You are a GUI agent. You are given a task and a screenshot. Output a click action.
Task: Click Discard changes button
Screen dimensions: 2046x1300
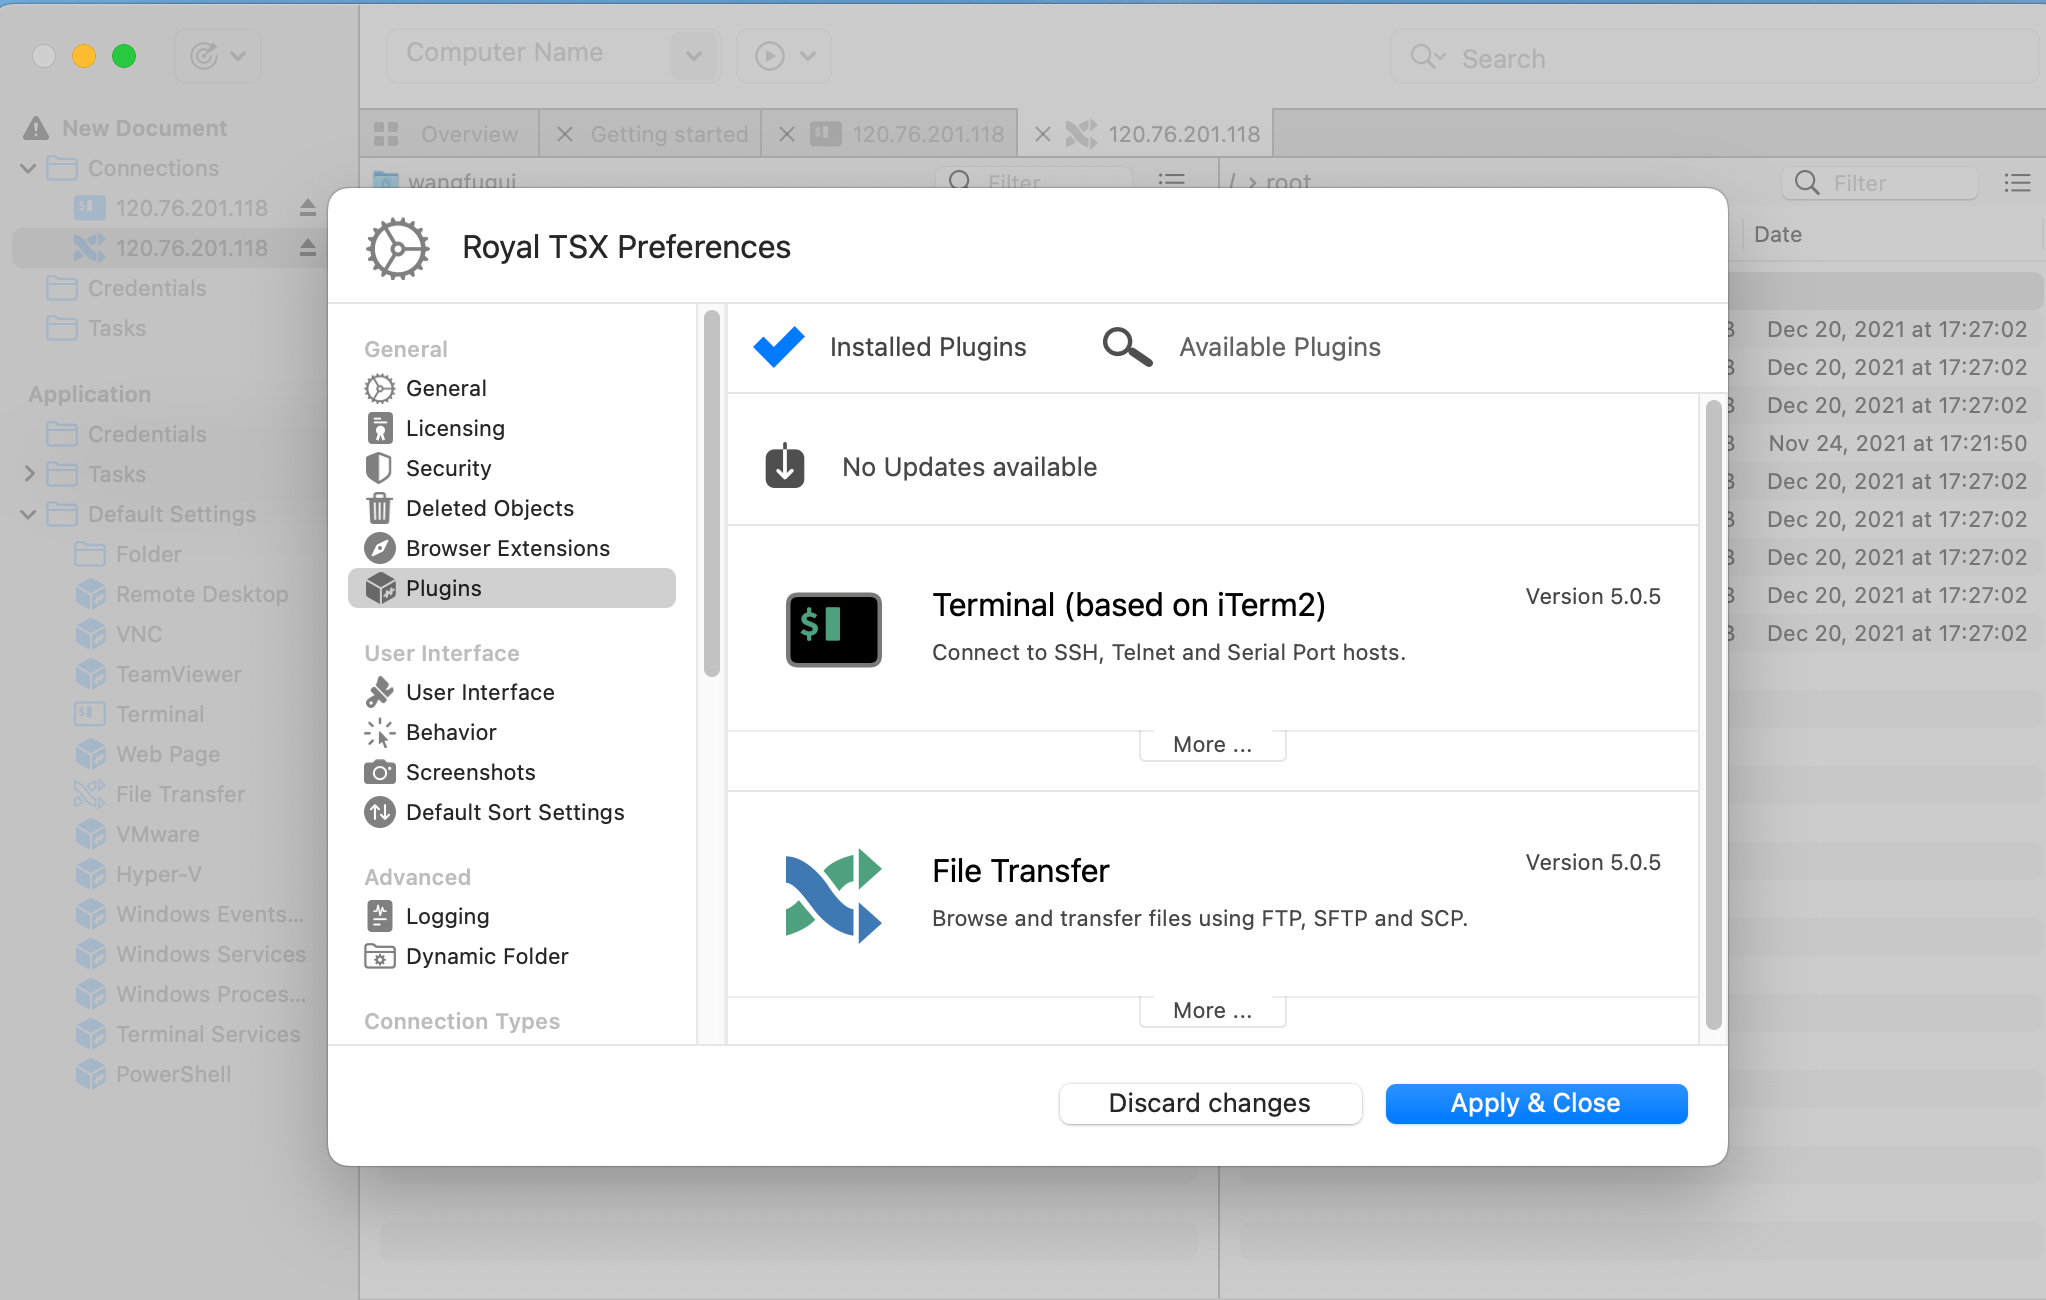coord(1209,1103)
